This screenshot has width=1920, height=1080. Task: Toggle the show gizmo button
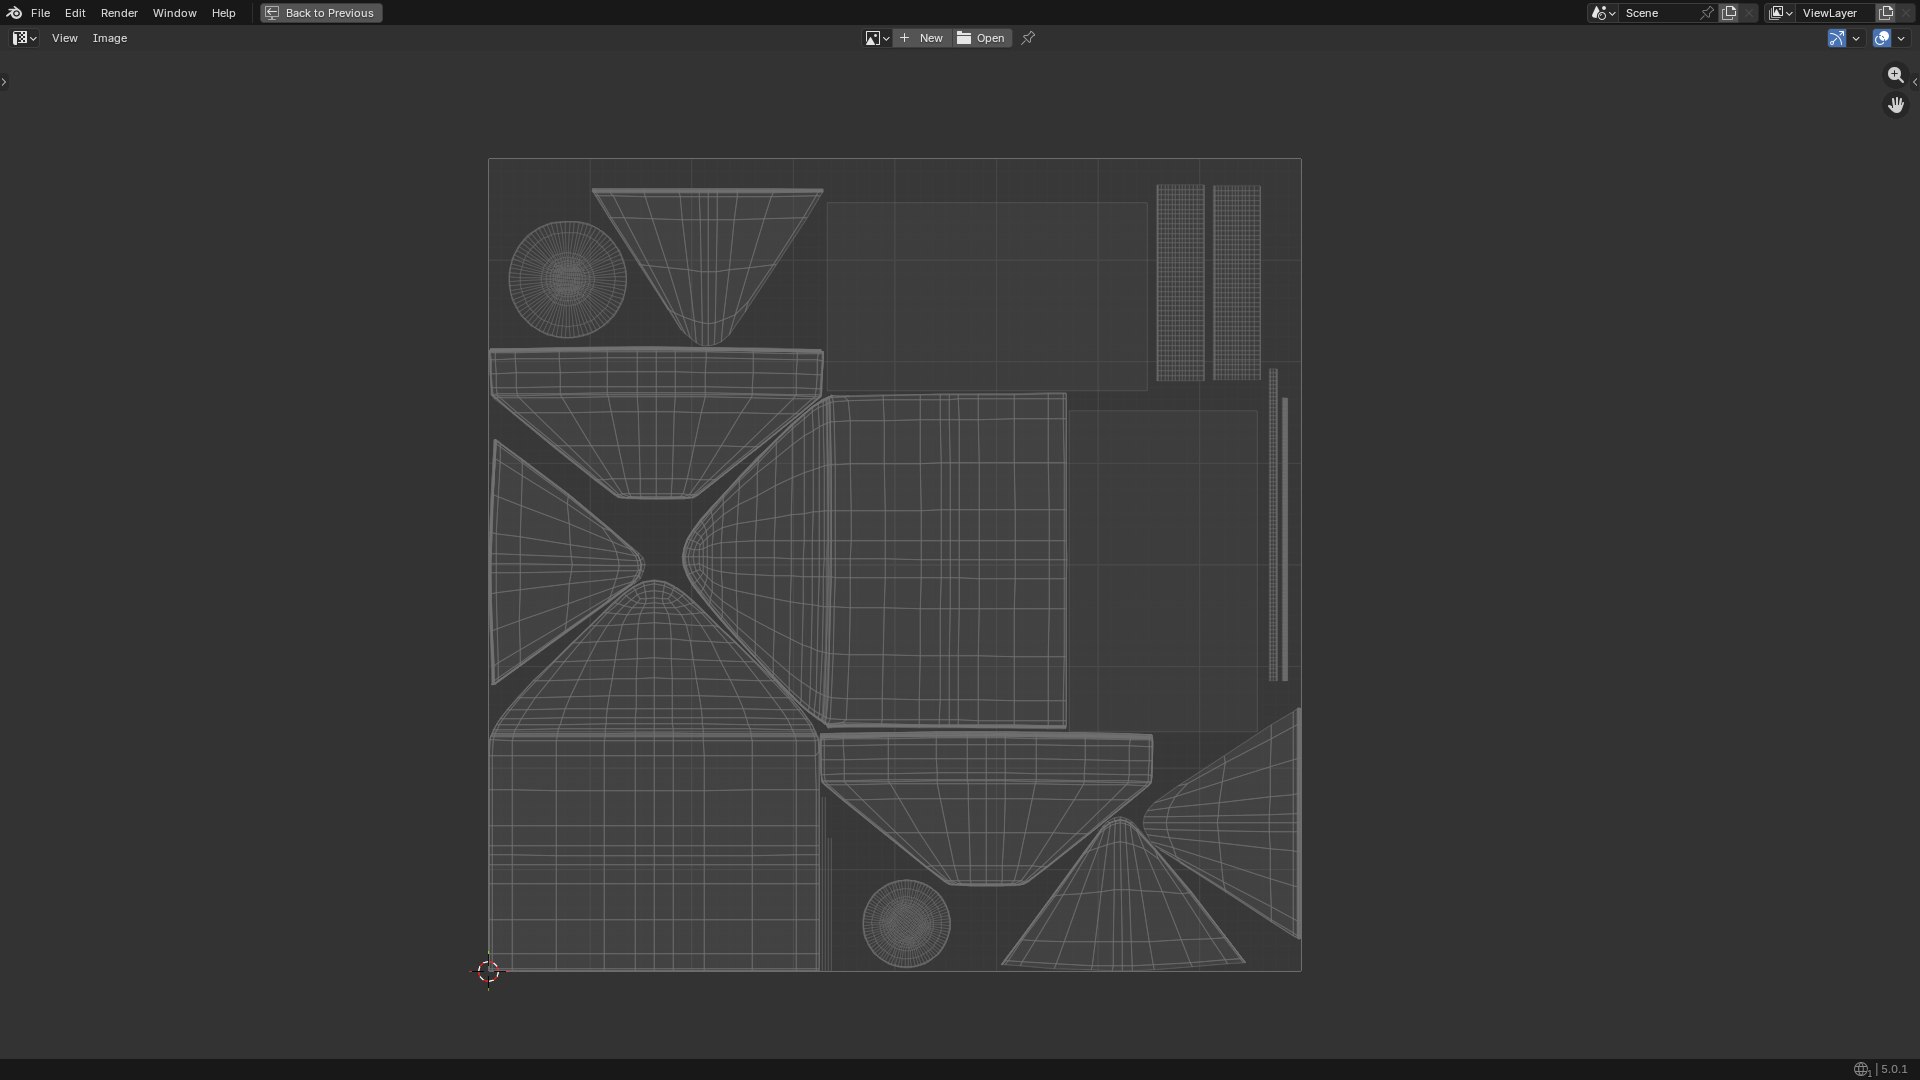click(1837, 38)
